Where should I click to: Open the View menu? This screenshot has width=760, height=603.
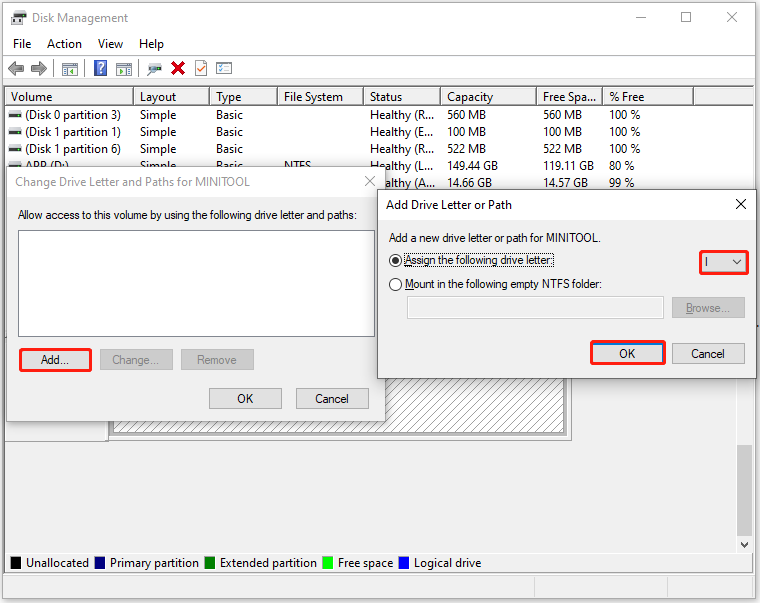(110, 44)
